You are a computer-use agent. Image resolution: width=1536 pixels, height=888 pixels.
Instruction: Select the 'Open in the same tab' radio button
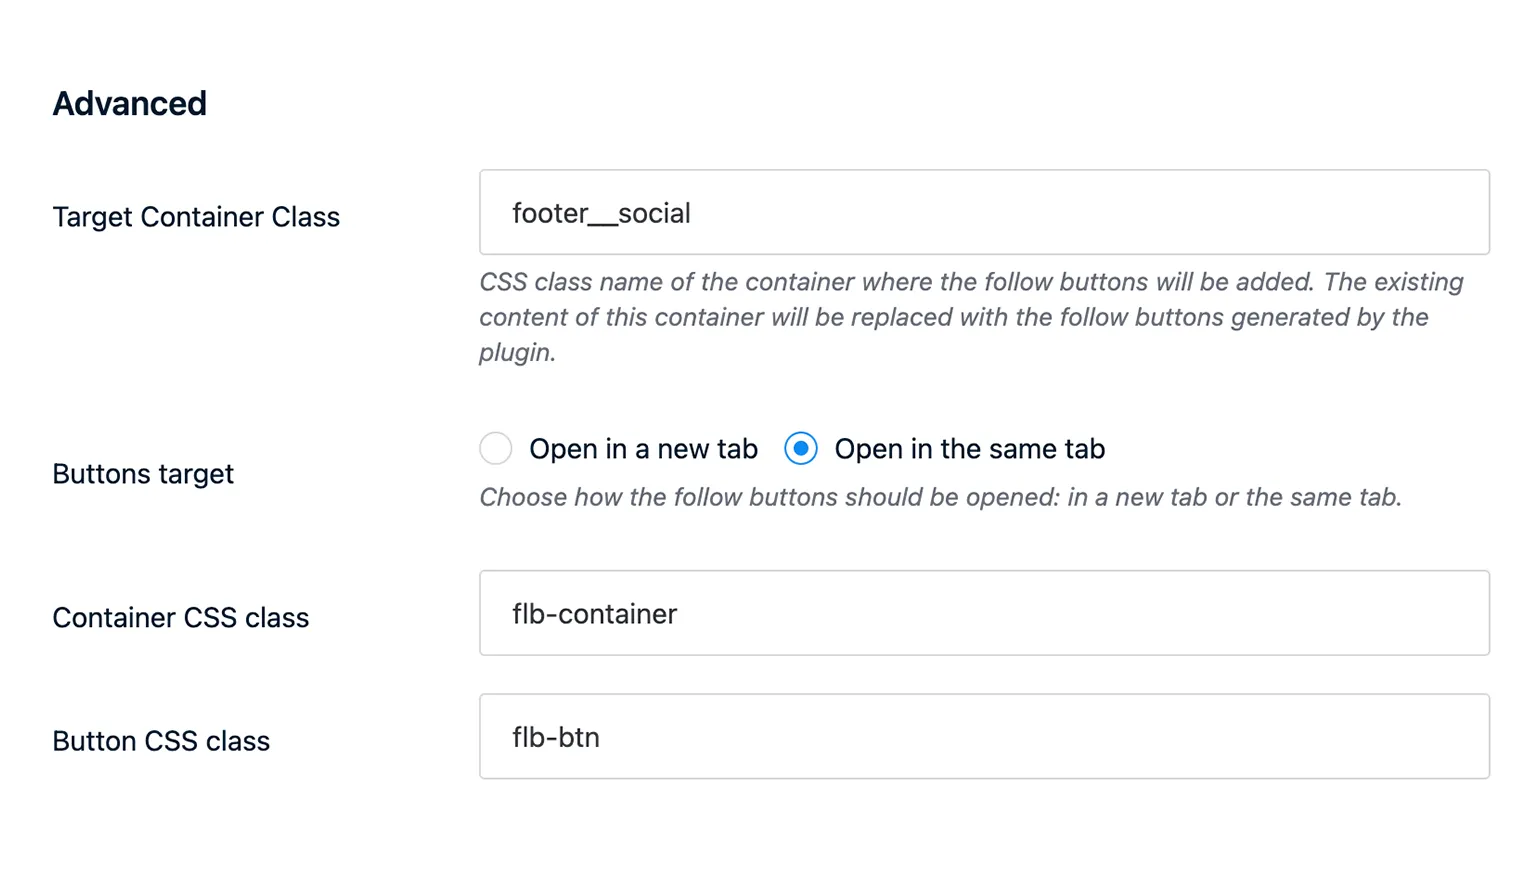click(x=801, y=449)
